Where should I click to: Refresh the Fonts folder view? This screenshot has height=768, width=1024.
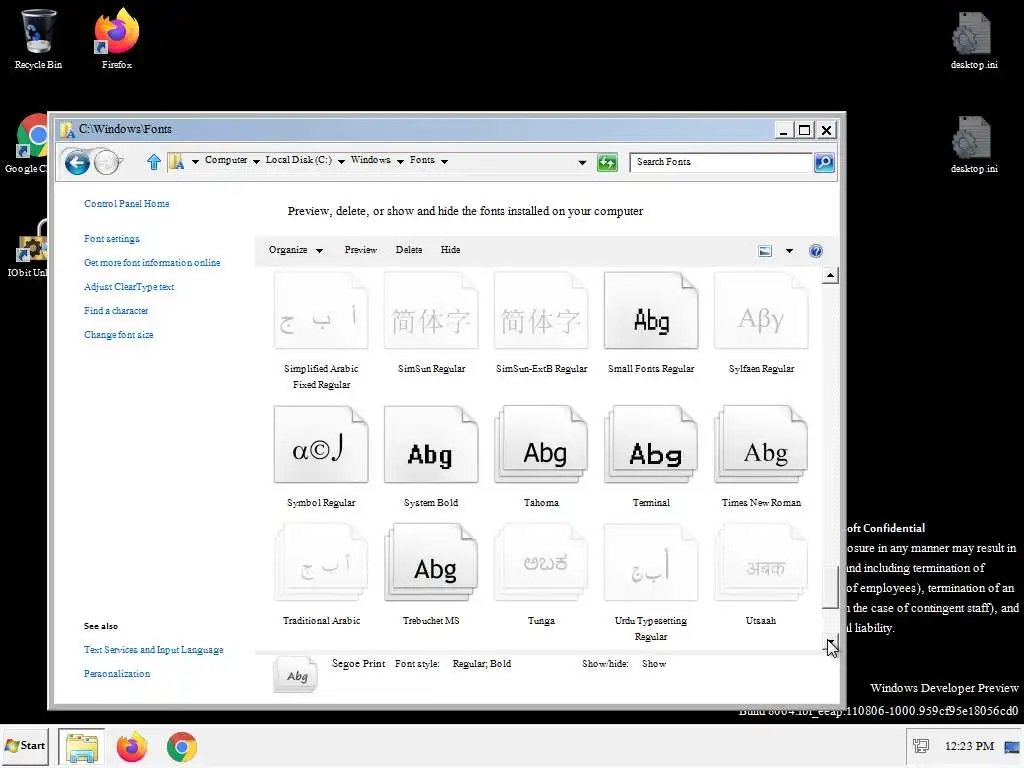point(607,162)
